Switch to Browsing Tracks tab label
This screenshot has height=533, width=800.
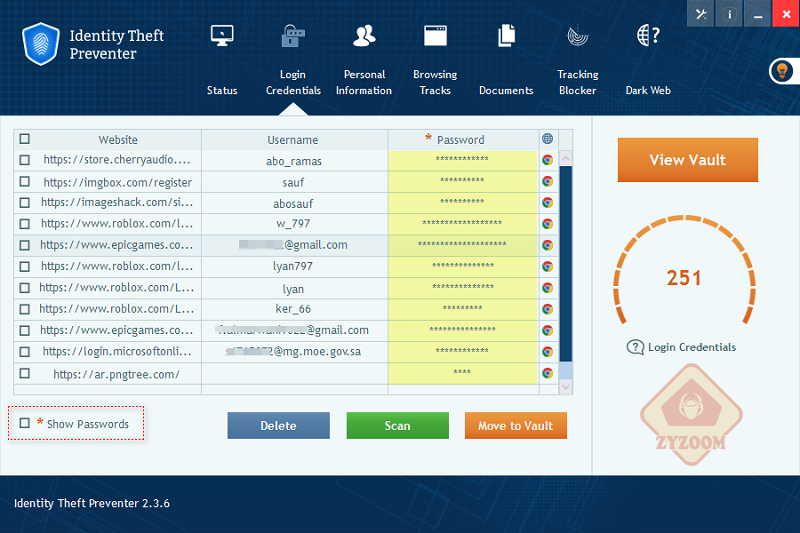[x=435, y=82]
